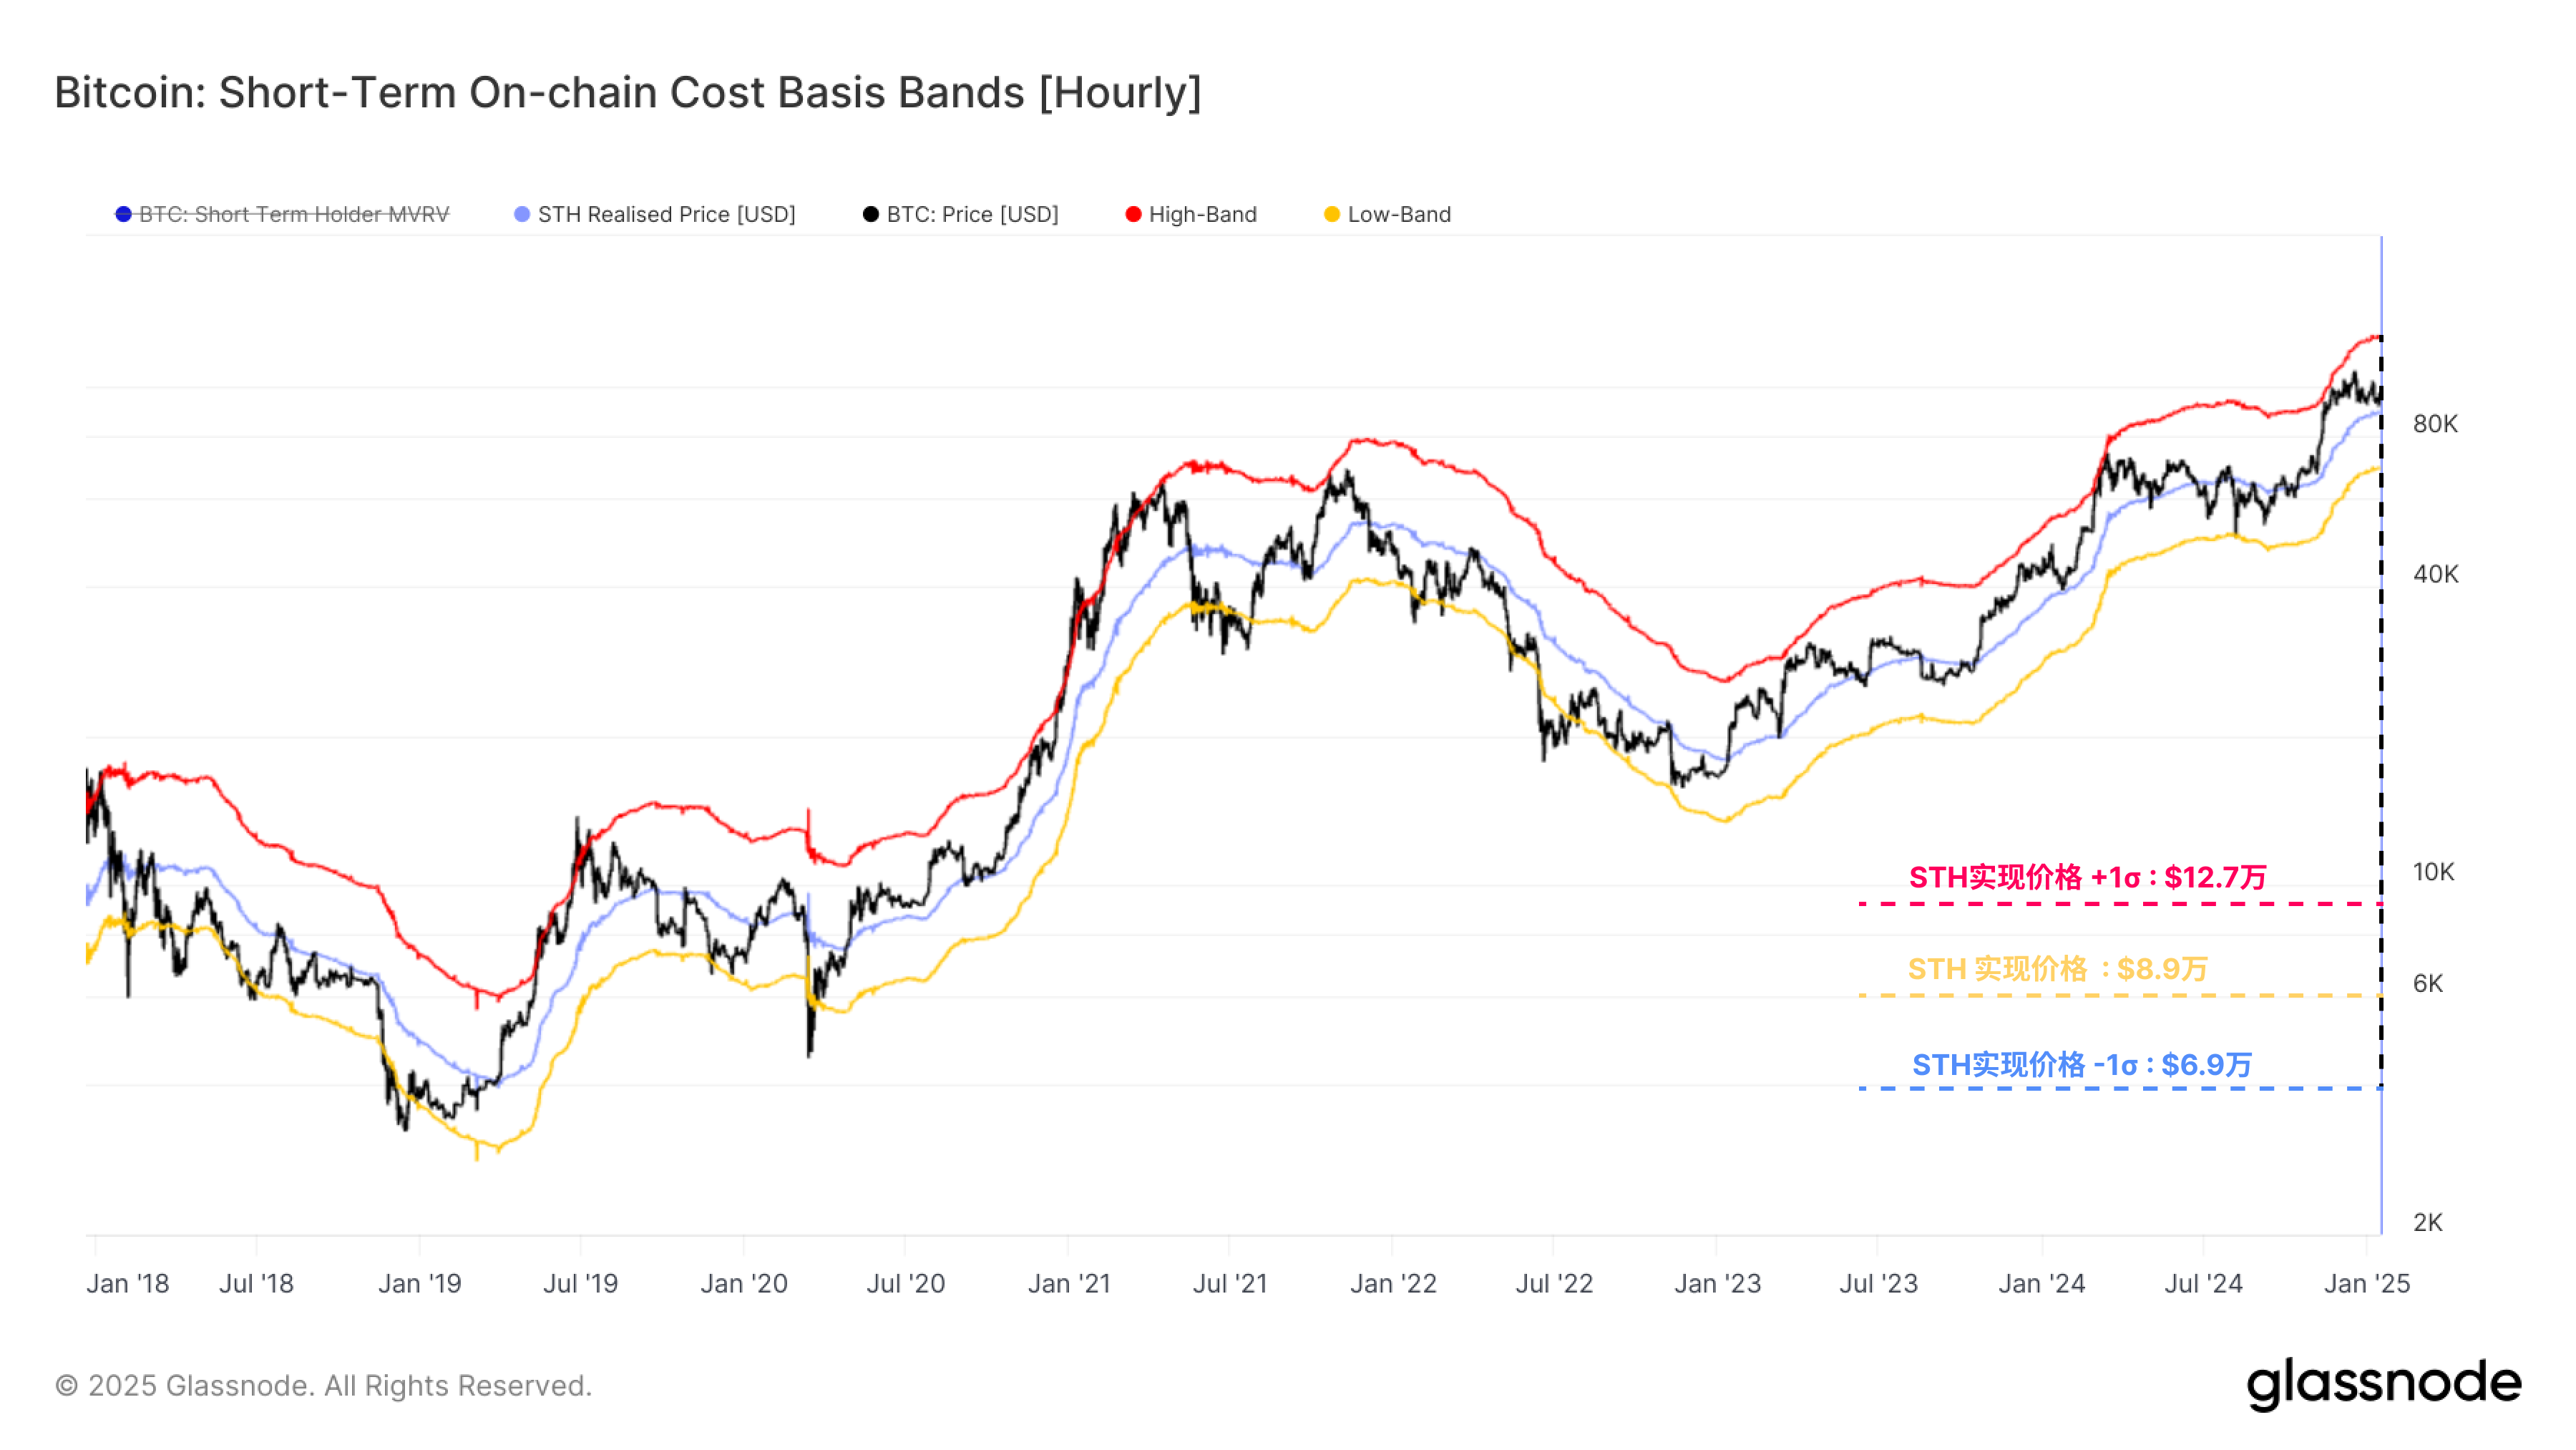Click the red High-Band legend dot
The image size is (2576, 1450).
tap(1133, 214)
